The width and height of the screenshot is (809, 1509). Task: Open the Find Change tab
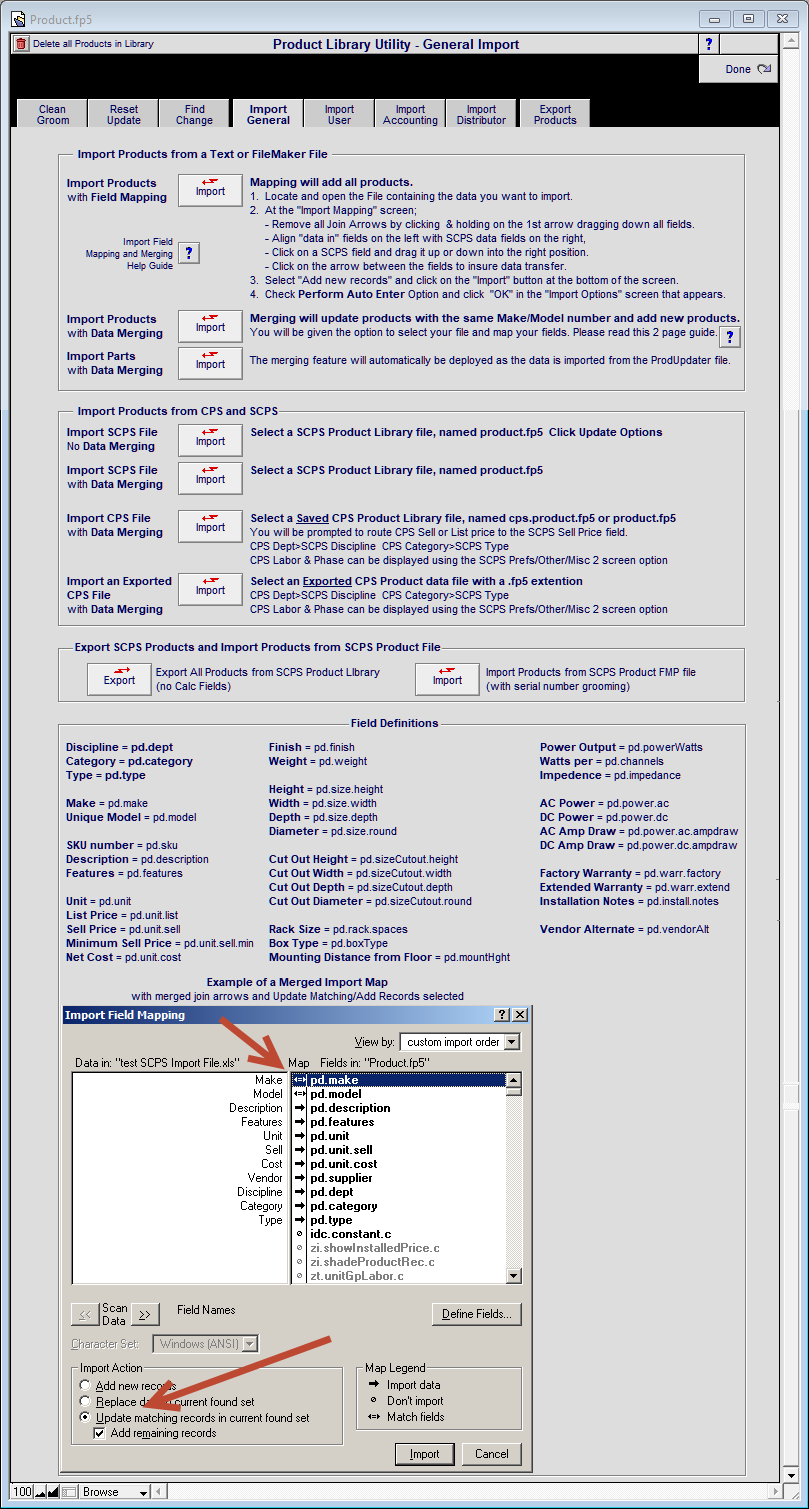coord(194,114)
